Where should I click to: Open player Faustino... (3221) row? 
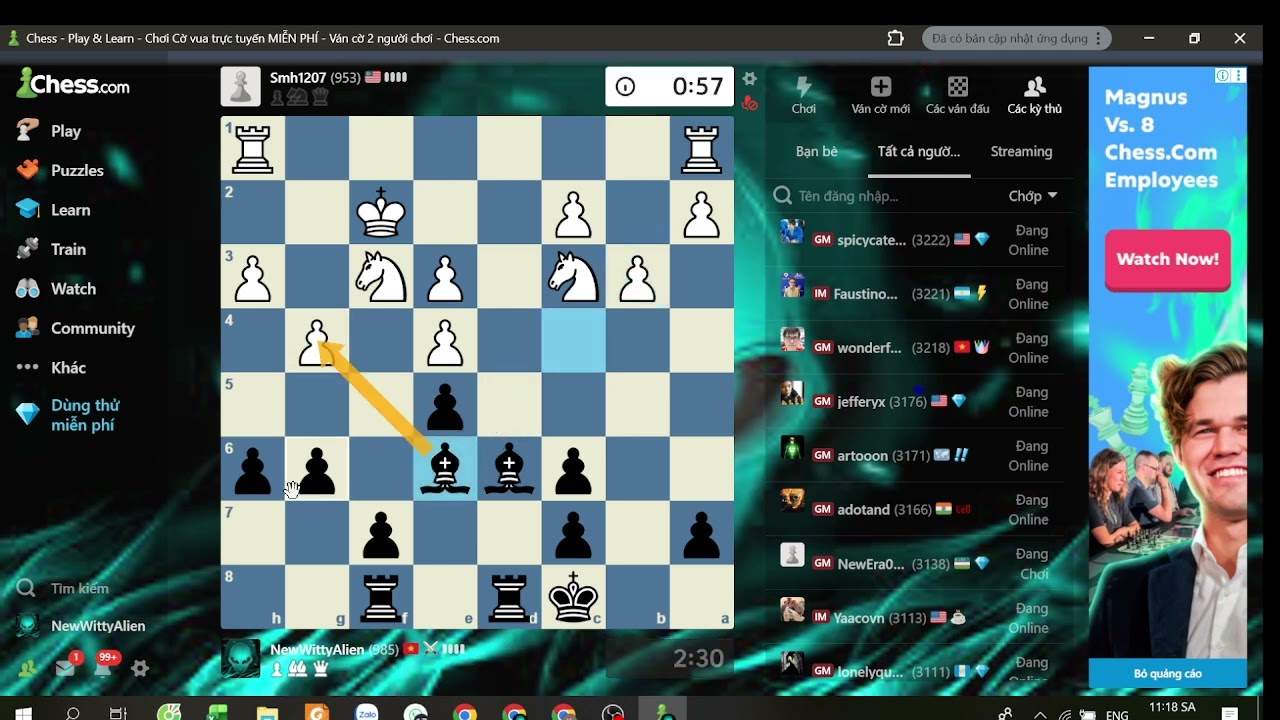coord(919,294)
